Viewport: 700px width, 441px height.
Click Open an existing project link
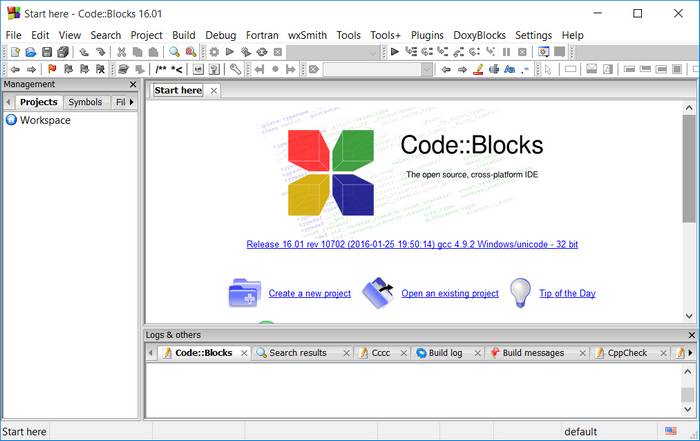[450, 294]
